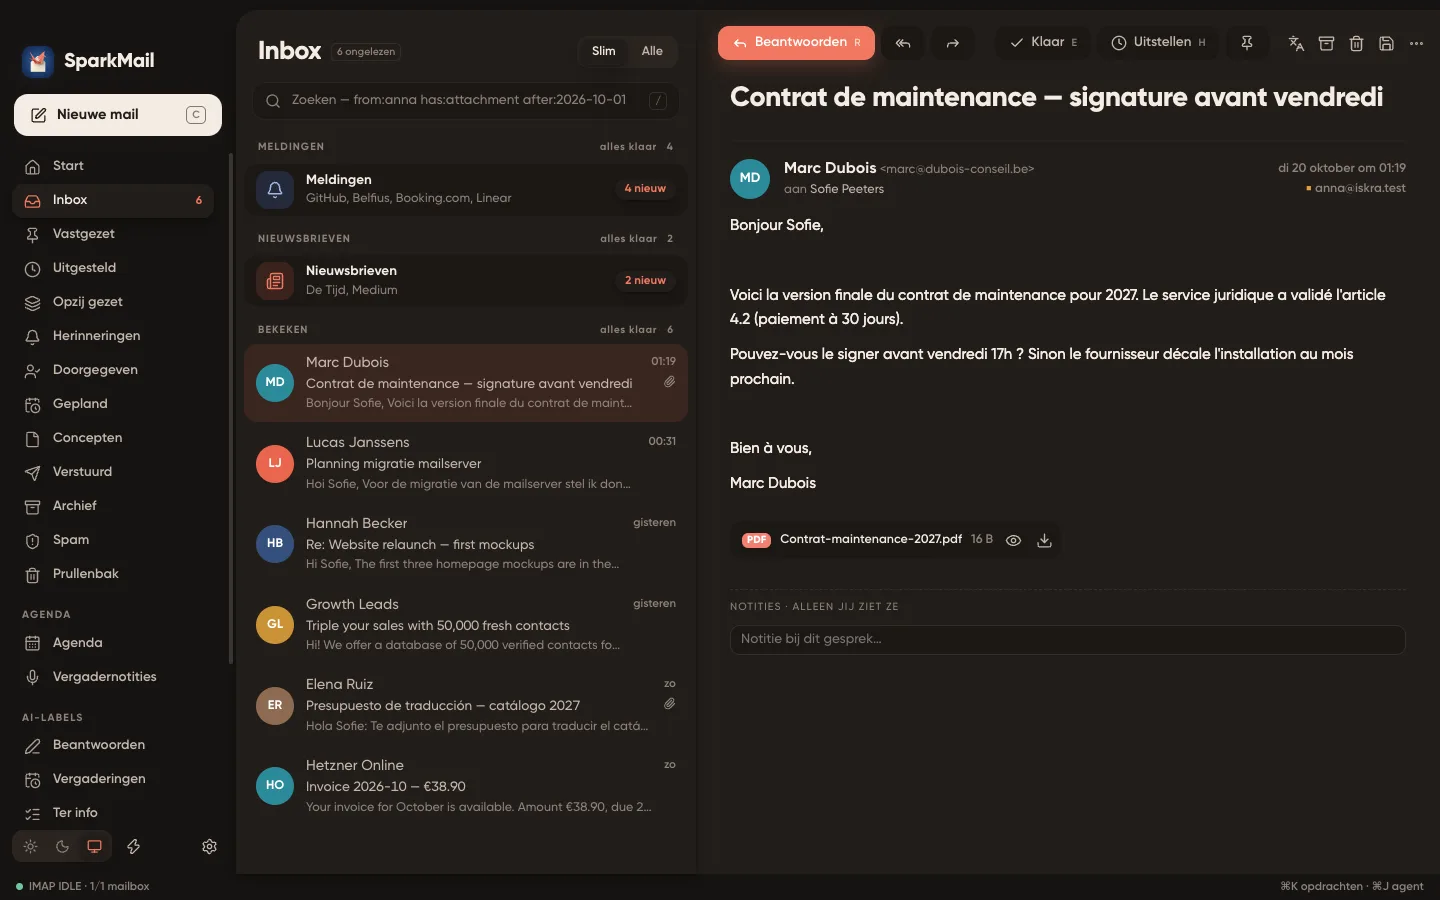The image size is (1440, 900).
Task: Click the save icon in the email toolbar
Action: (x=1386, y=43)
